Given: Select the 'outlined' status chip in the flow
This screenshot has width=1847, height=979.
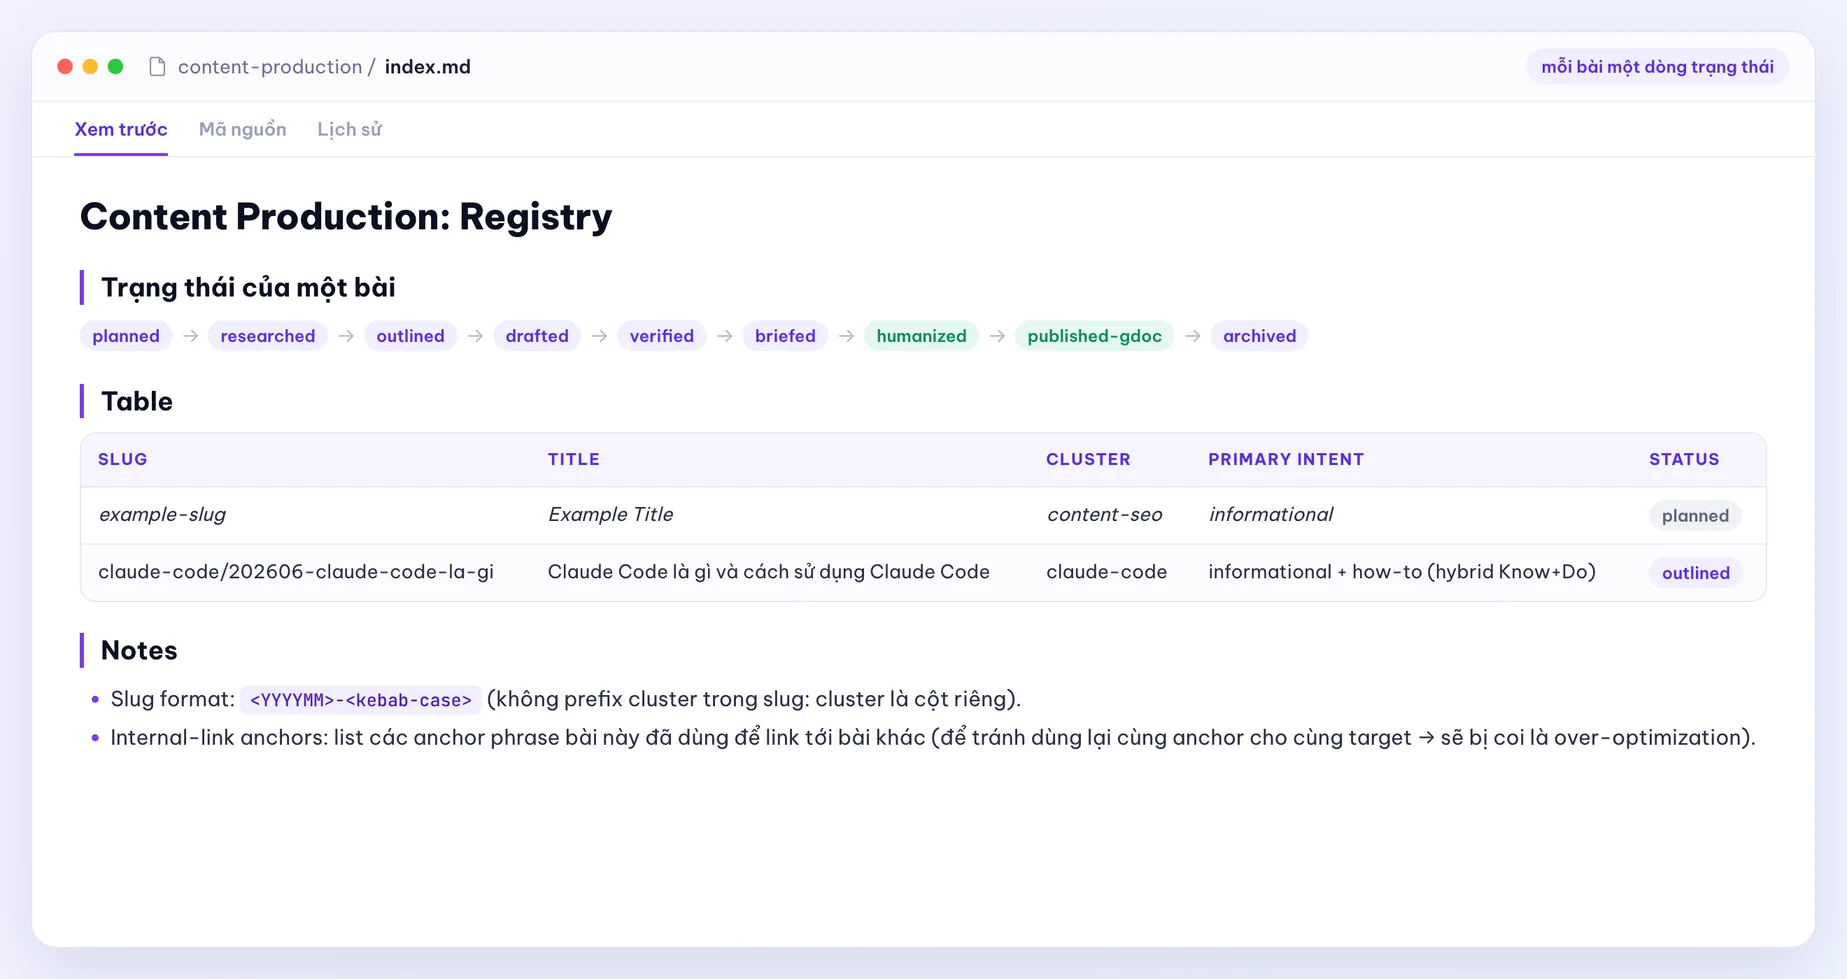Looking at the screenshot, I should tap(410, 336).
